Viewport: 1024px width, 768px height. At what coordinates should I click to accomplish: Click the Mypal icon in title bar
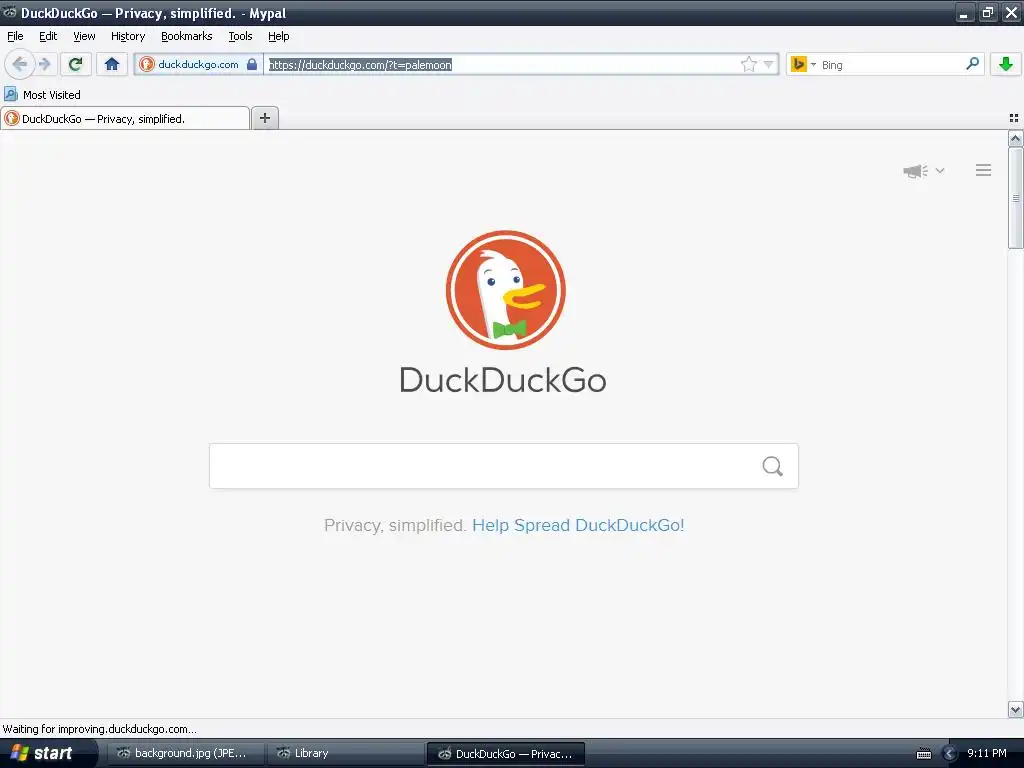[x=10, y=12]
